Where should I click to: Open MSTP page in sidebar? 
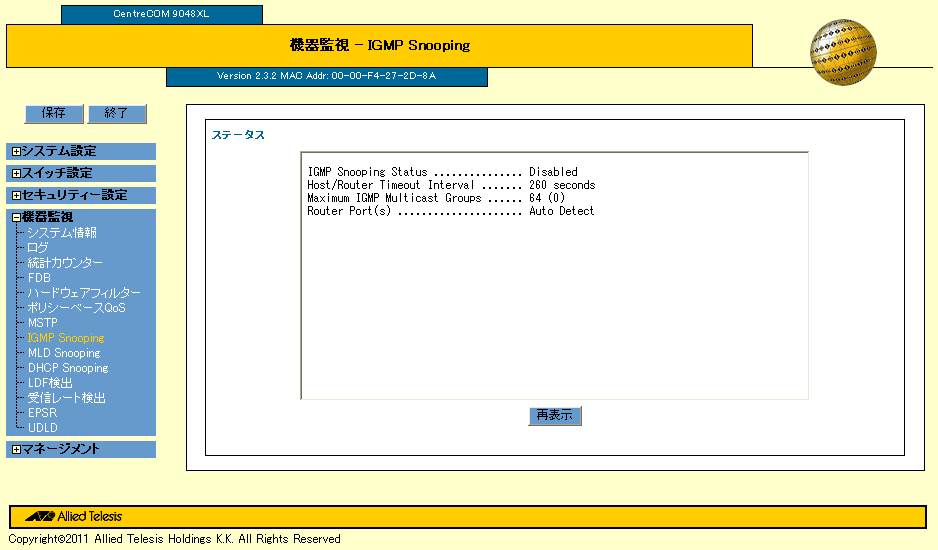click(x=42, y=323)
